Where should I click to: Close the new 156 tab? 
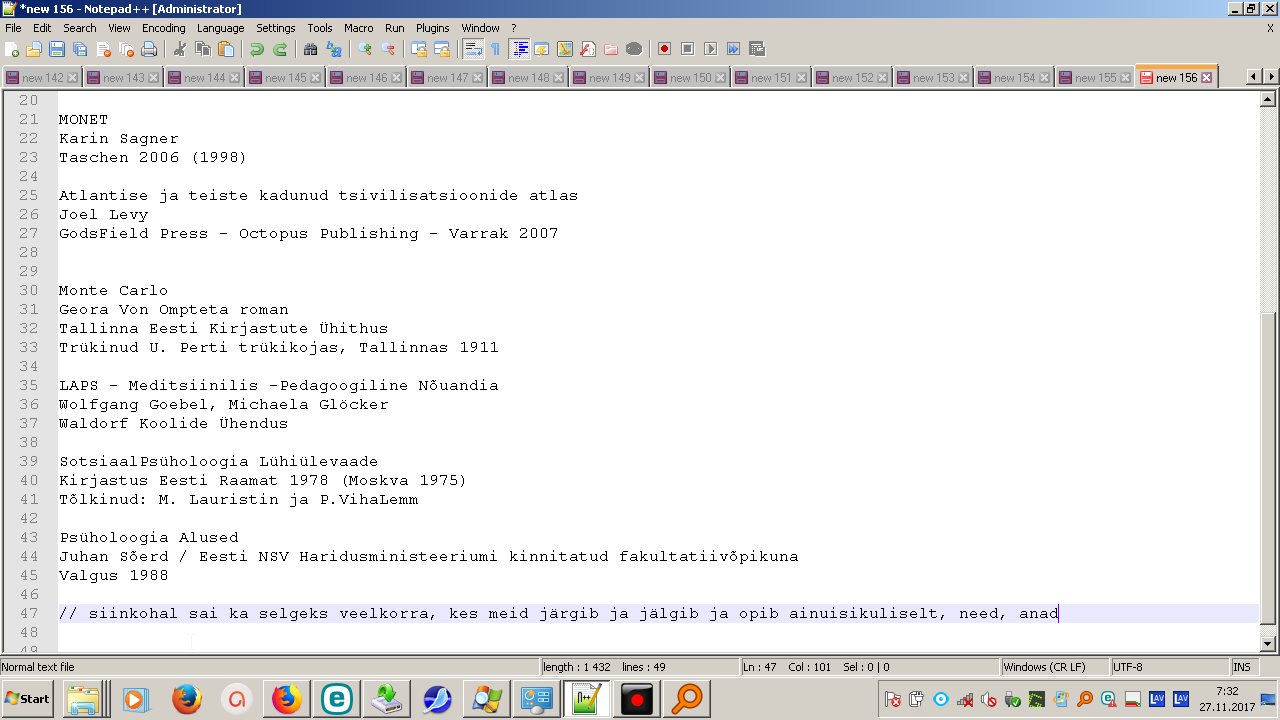1207,78
